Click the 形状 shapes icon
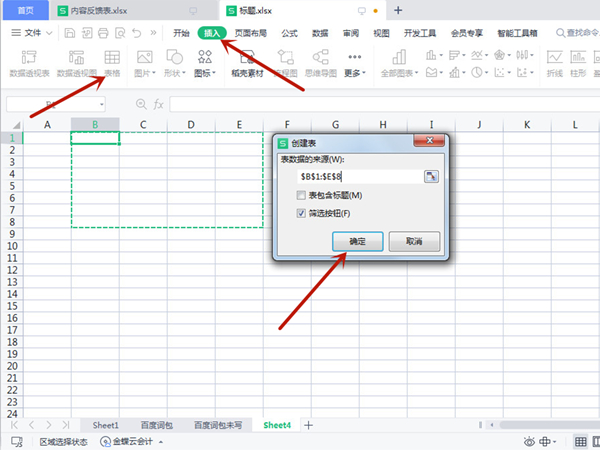Viewport: 600px width, 450px height. pos(177,63)
